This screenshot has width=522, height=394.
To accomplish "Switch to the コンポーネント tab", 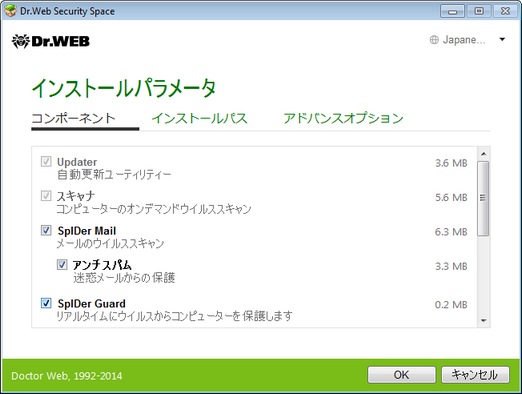I will point(74,118).
